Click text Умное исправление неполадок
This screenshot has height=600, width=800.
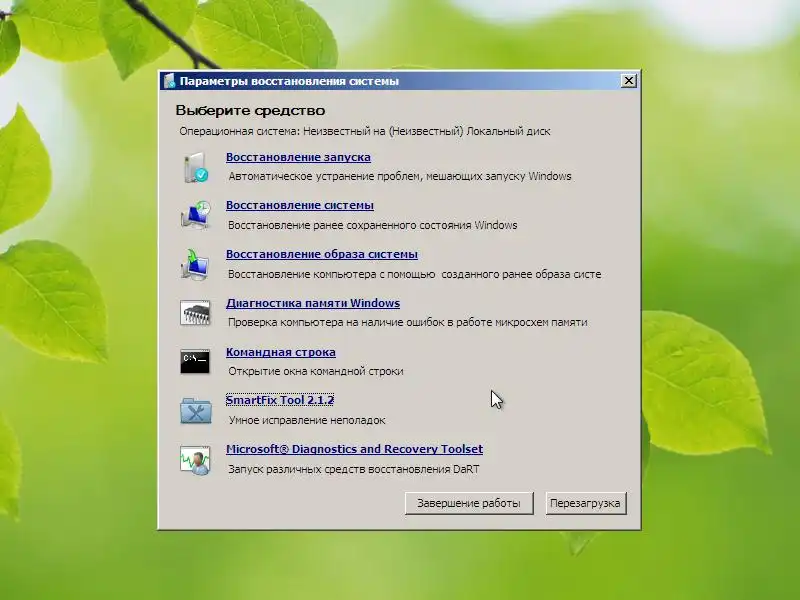tap(307, 420)
